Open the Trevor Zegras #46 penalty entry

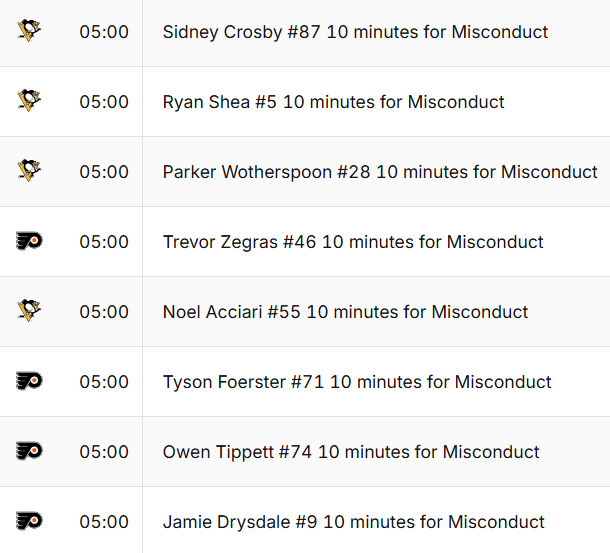click(353, 242)
